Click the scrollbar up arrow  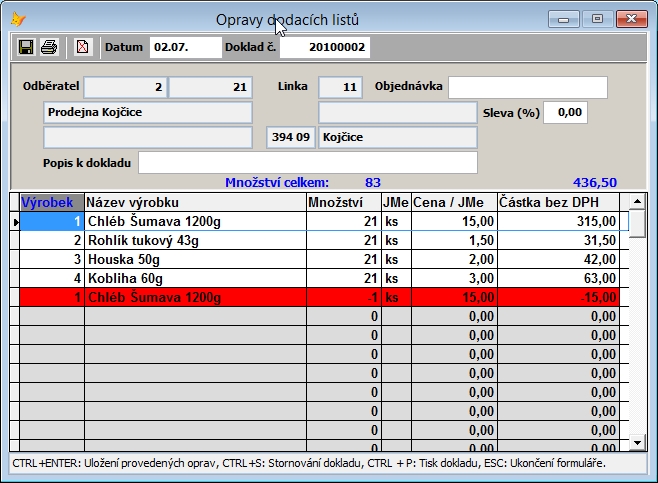tap(637, 201)
